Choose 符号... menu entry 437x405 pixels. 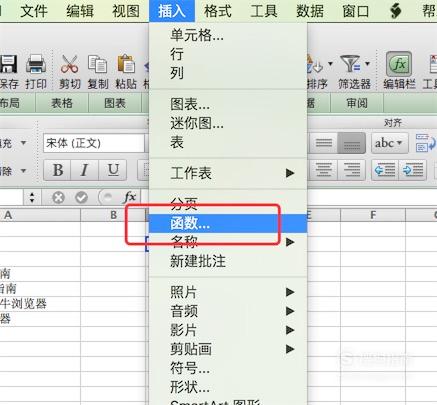[x=228, y=368]
